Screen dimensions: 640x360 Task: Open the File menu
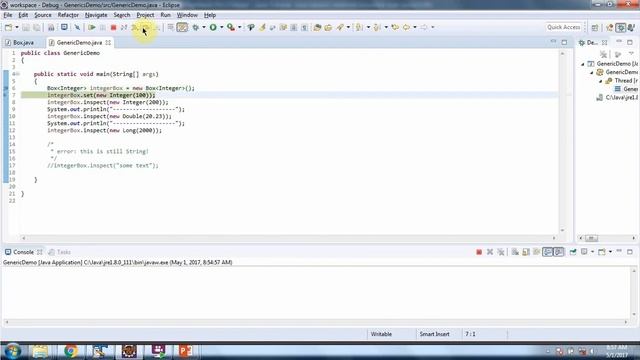coord(8,15)
